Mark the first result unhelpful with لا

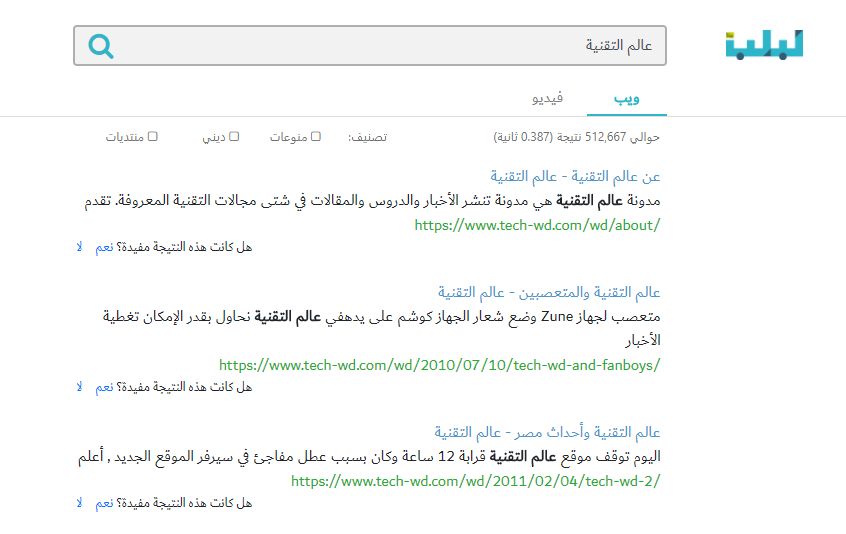coord(80,247)
